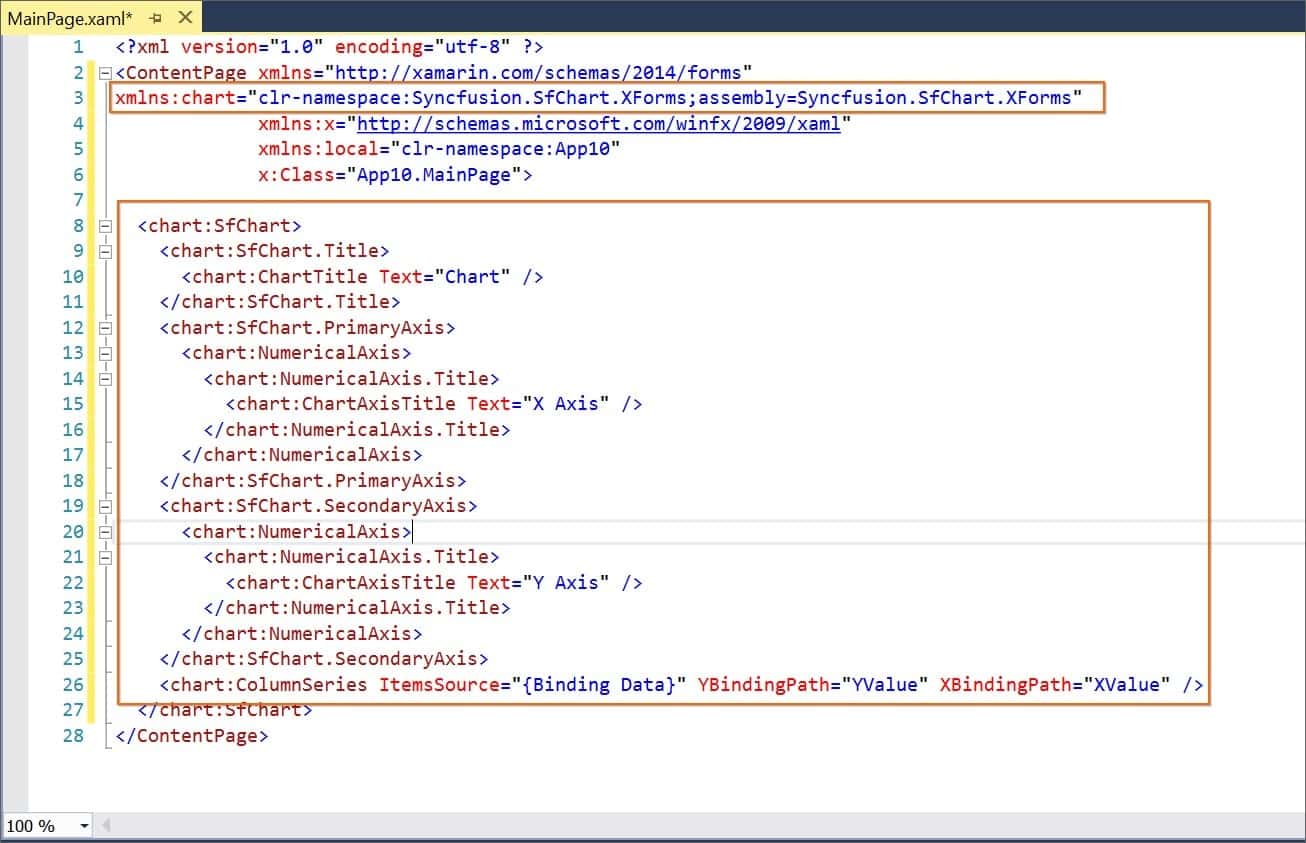Click the "YValue" binding value
Image resolution: width=1306 pixels, height=843 pixels.
[x=885, y=685]
